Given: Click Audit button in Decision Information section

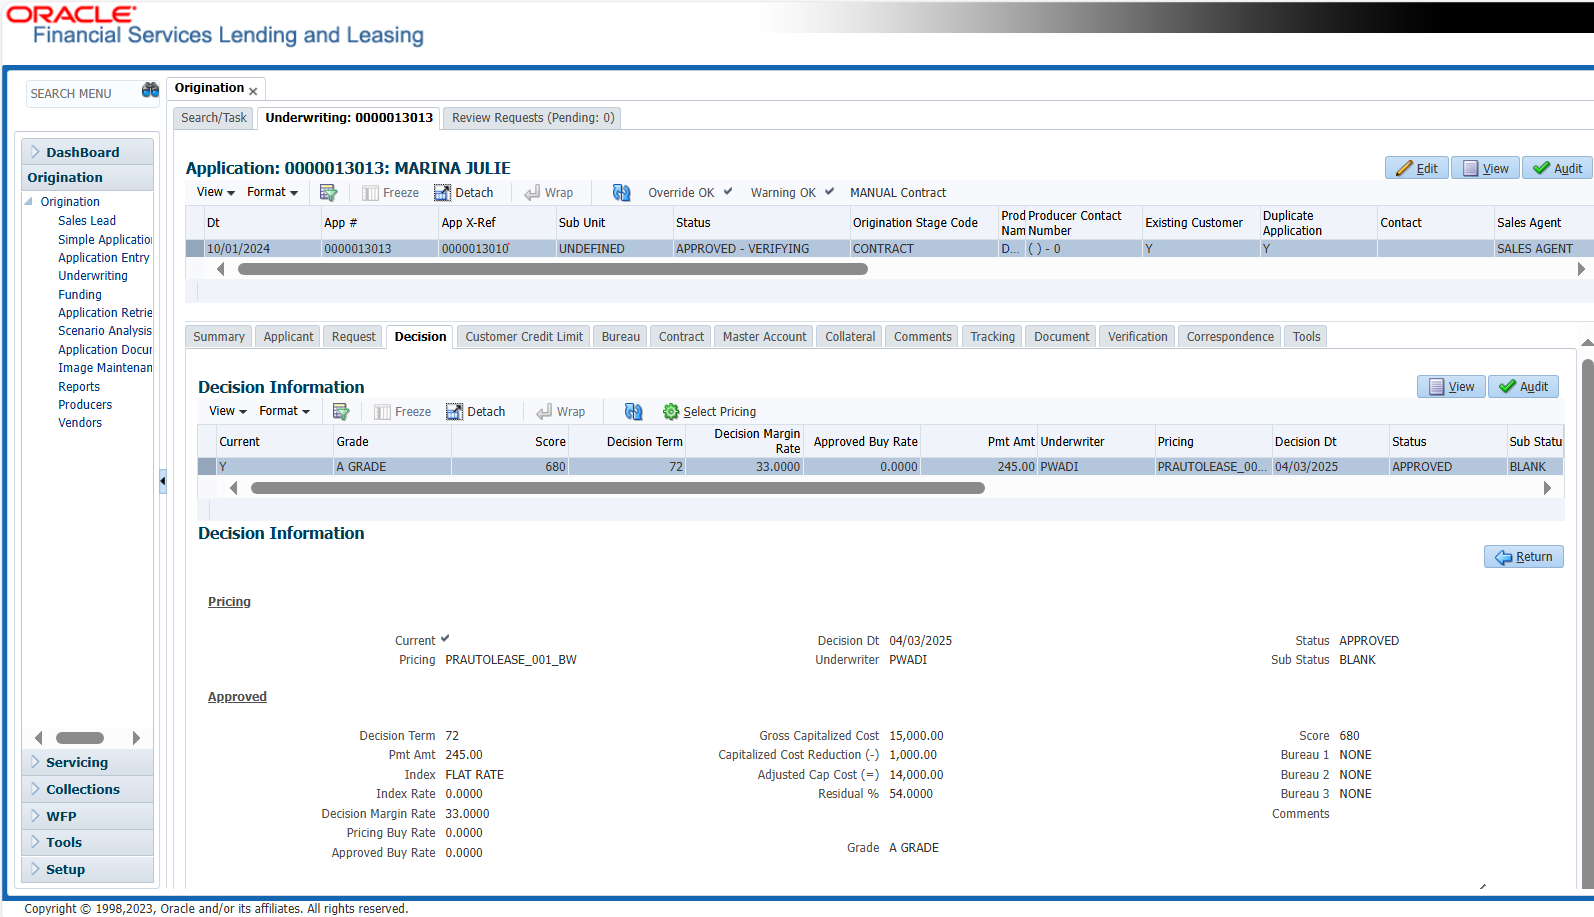Looking at the screenshot, I should 1523,386.
